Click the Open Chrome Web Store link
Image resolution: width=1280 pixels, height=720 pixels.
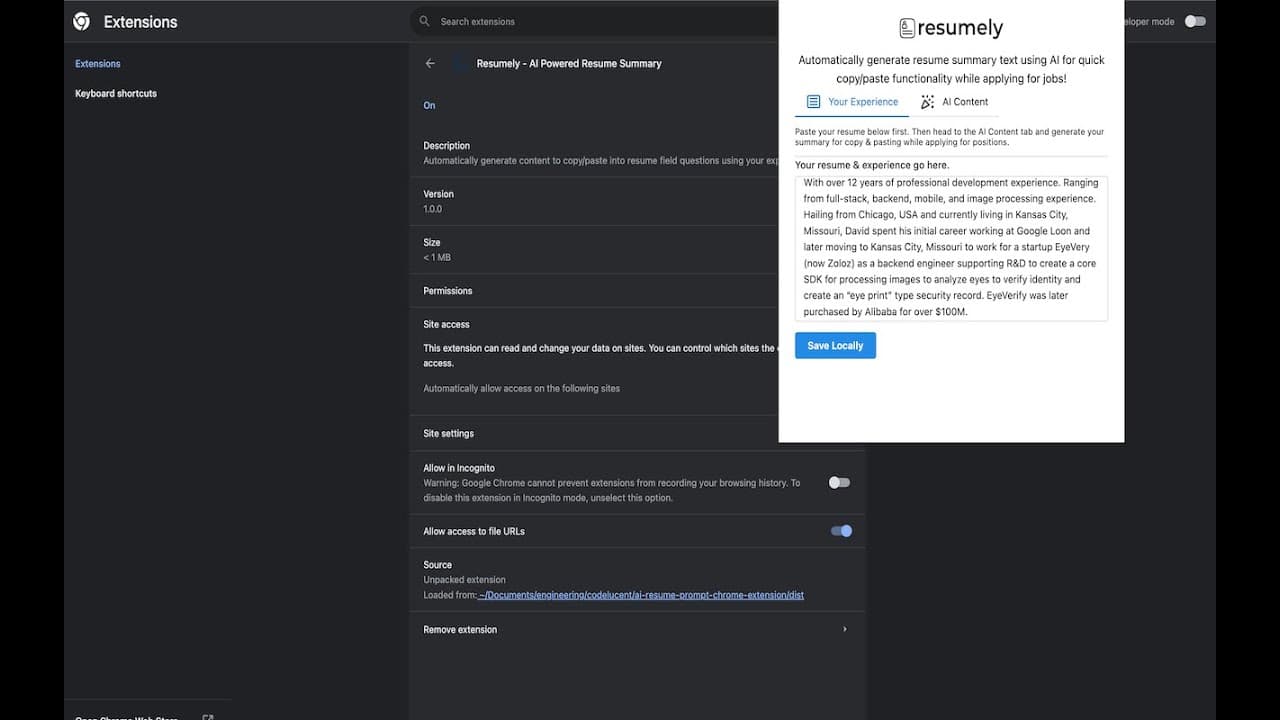pos(127,717)
